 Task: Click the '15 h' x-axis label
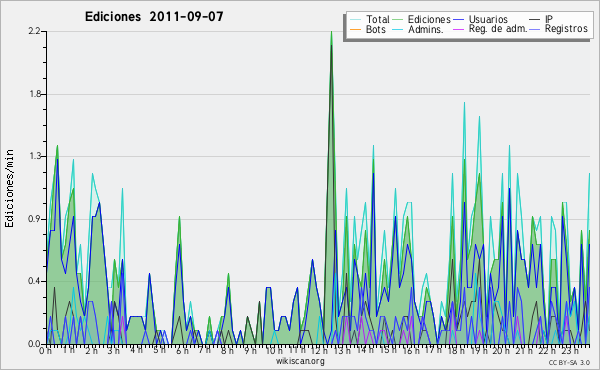tap(388, 350)
